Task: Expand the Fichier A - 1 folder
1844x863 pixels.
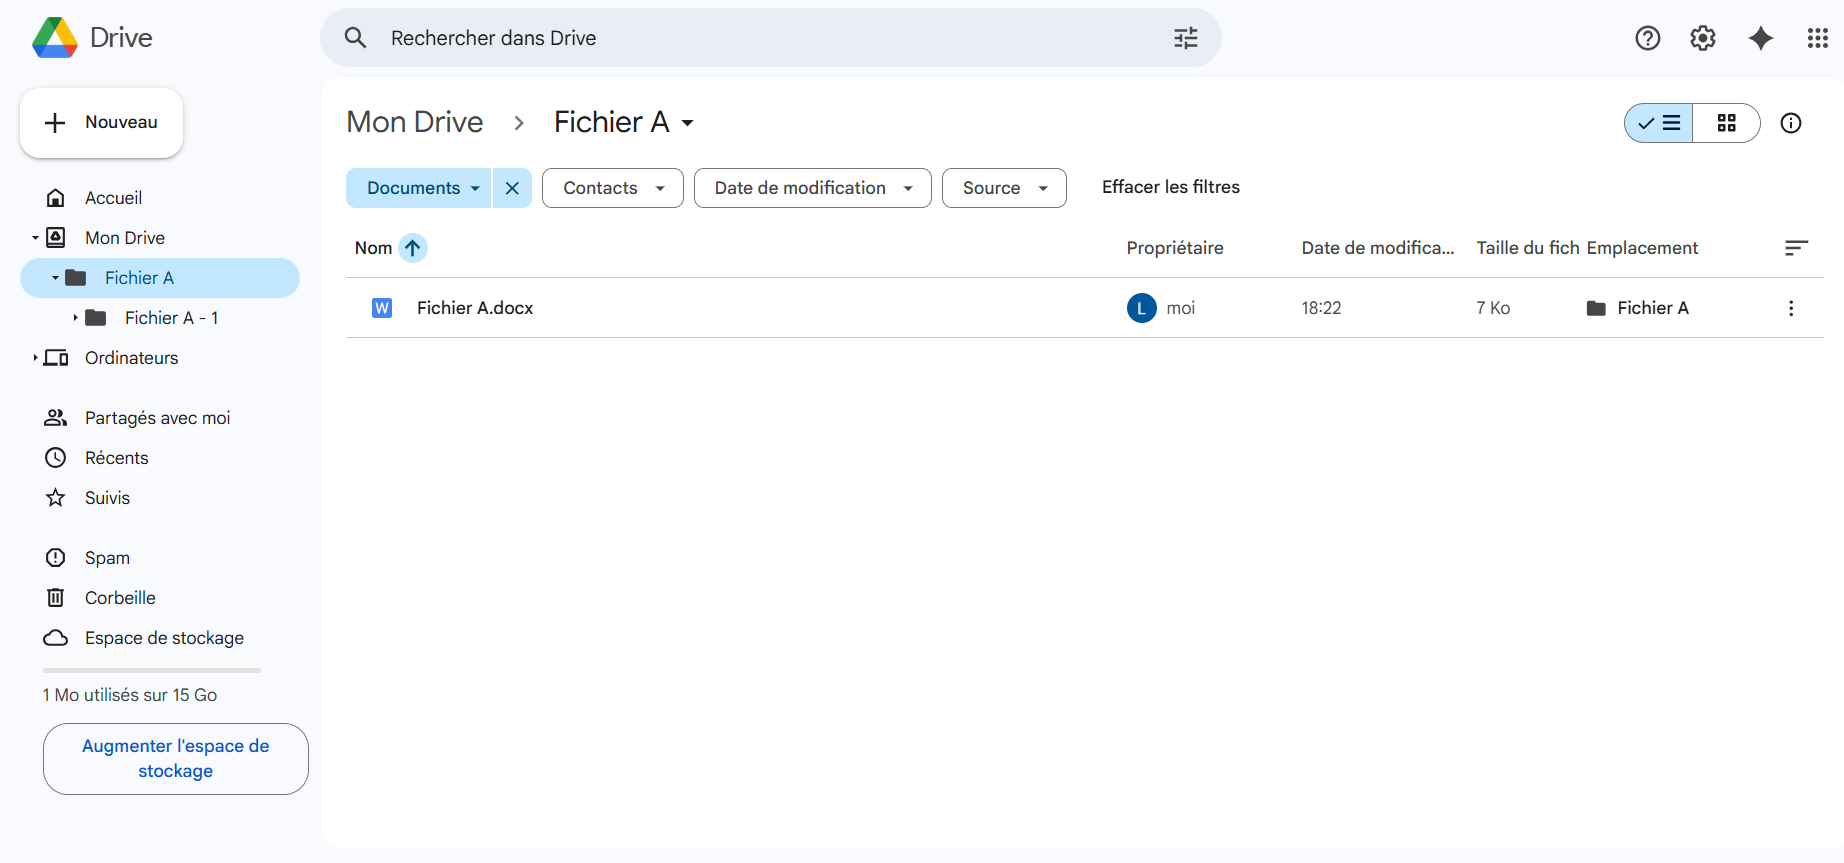Action: tap(75, 318)
